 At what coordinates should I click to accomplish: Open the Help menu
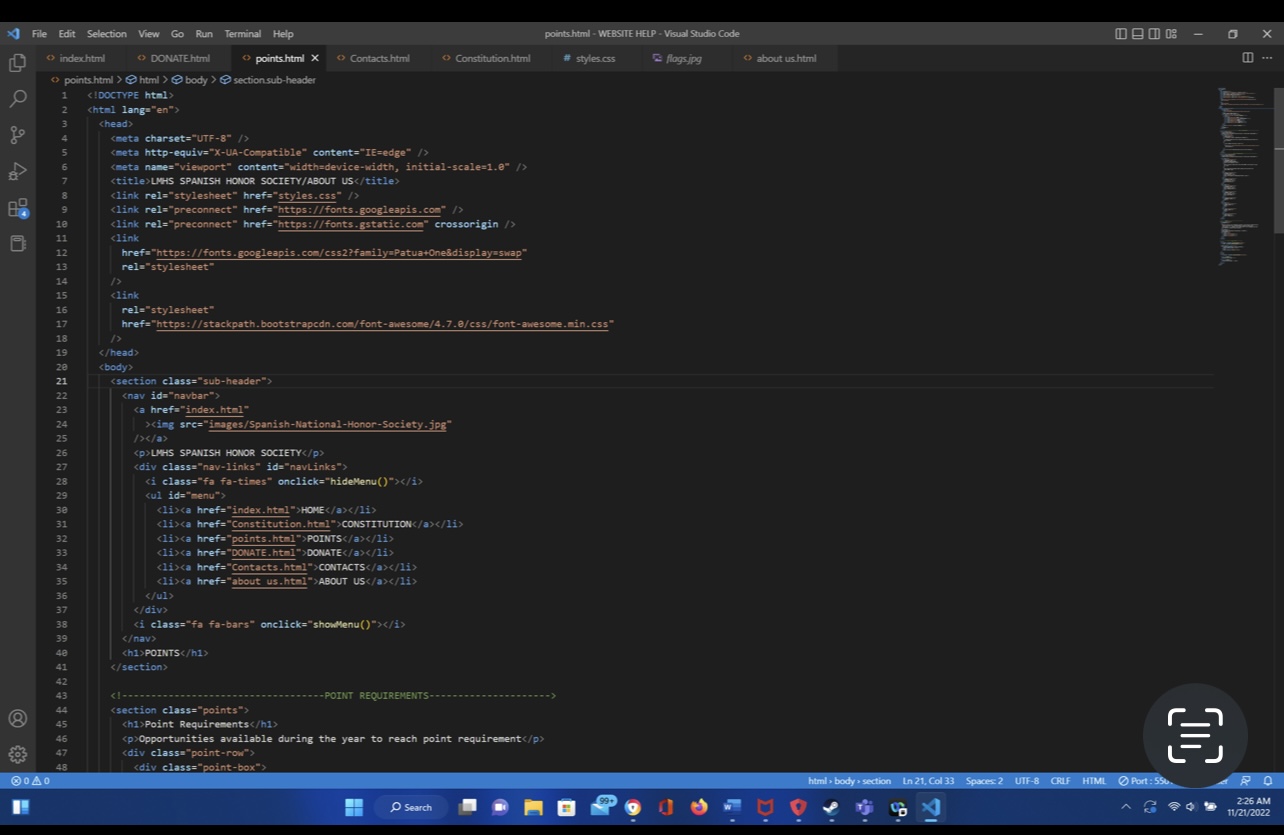tap(283, 33)
